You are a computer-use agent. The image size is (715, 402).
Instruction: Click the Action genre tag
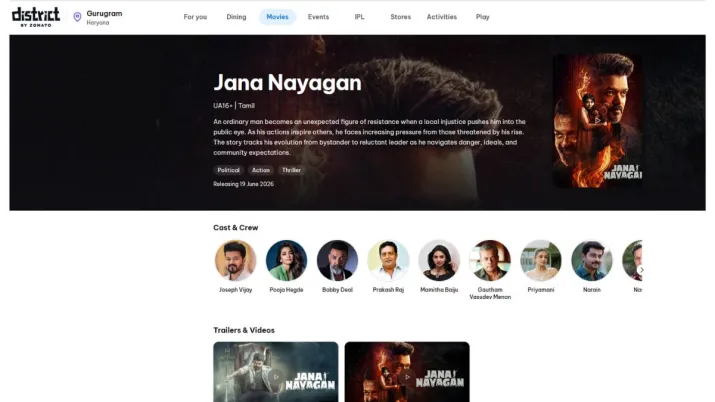click(x=261, y=170)
